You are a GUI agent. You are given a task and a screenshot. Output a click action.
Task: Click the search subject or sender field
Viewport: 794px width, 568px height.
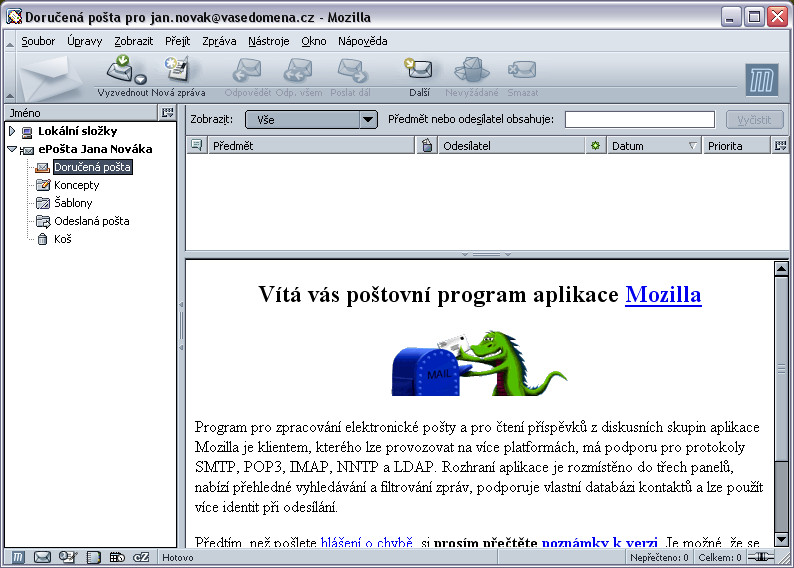(640, 119)
